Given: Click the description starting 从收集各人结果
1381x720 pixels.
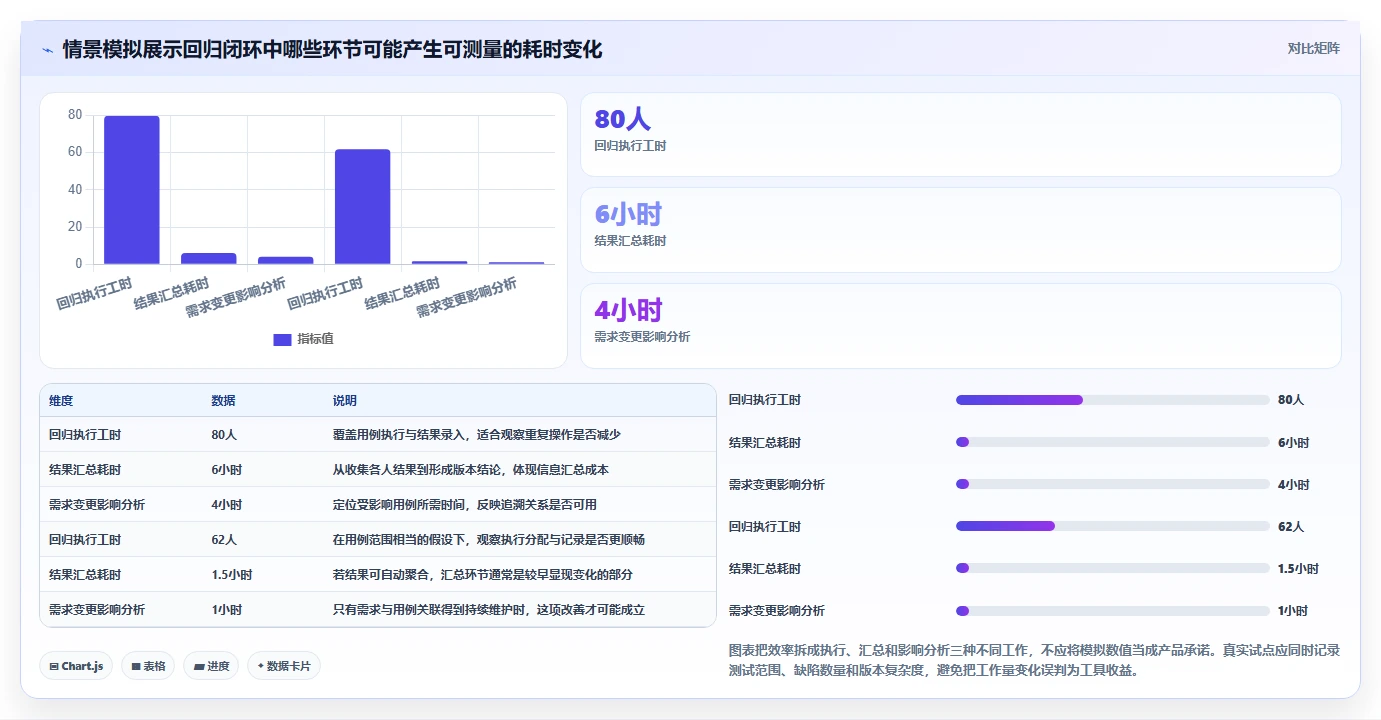Looking at the screenshot, I should coord(471,470).
